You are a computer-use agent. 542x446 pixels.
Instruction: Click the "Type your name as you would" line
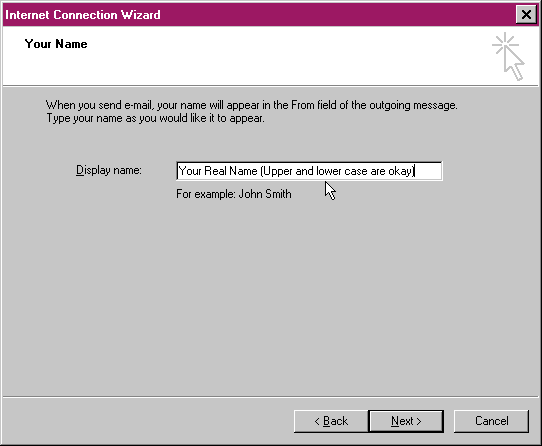point(155,118)
